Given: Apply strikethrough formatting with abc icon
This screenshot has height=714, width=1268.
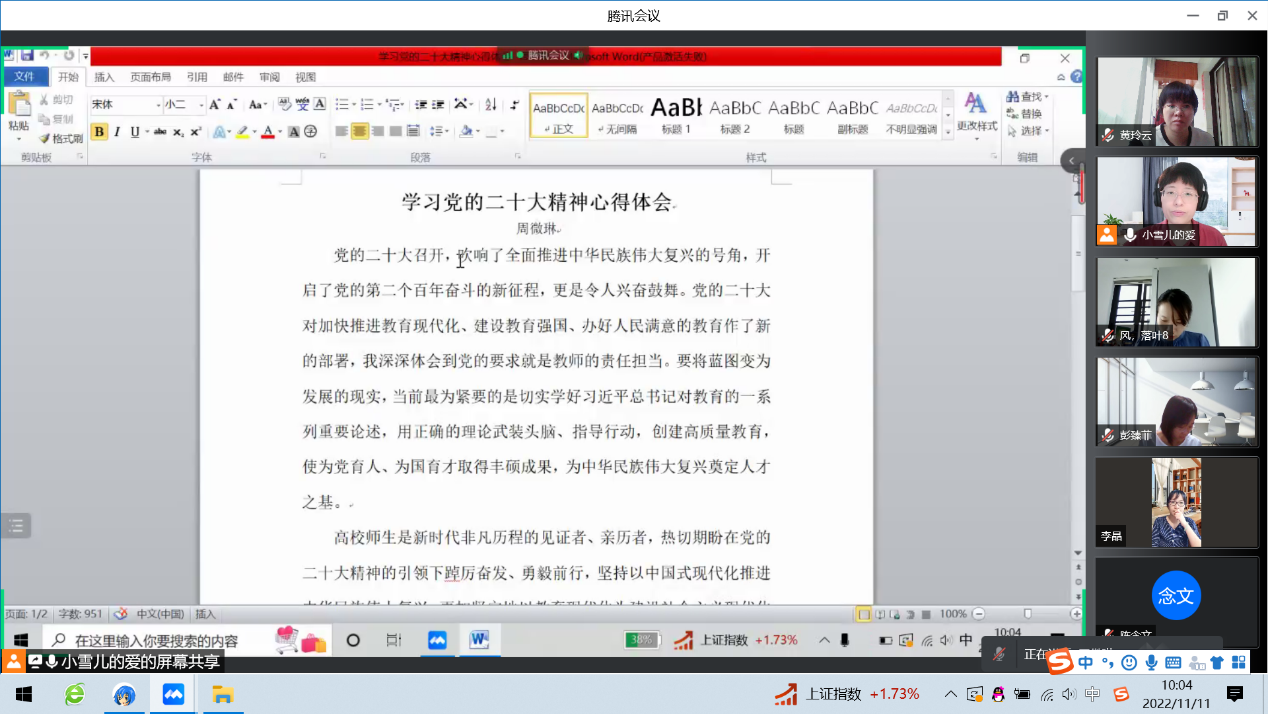Looking at the screenshot, I should 160,132.
